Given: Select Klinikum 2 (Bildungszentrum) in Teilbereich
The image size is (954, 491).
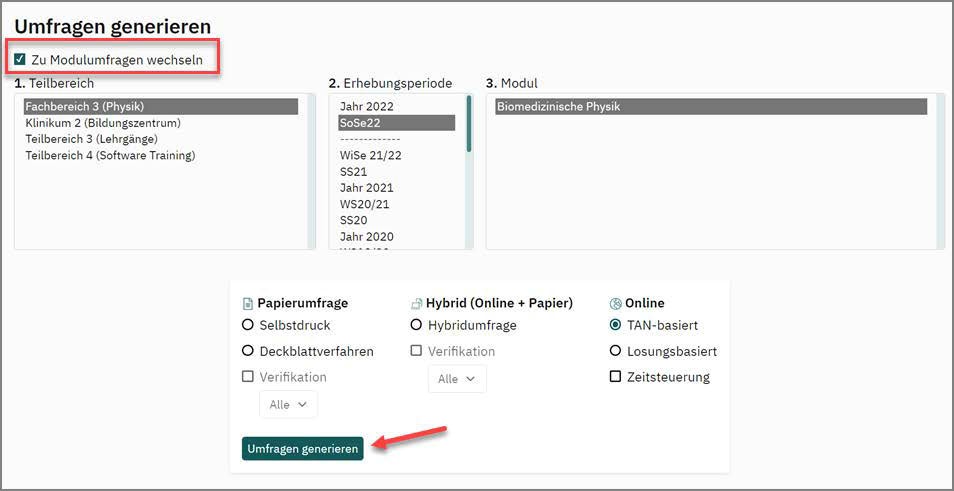Looking at the screenshot, I should [x=103, y=123].
